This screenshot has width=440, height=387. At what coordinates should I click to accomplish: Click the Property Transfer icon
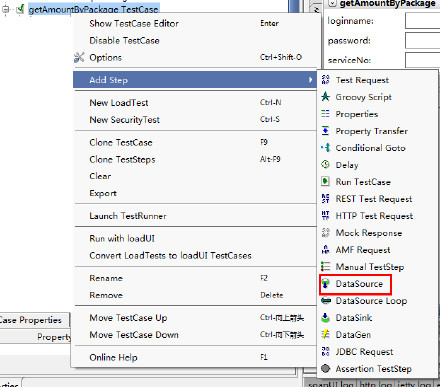pyautogui.click(x=325, y=131)
